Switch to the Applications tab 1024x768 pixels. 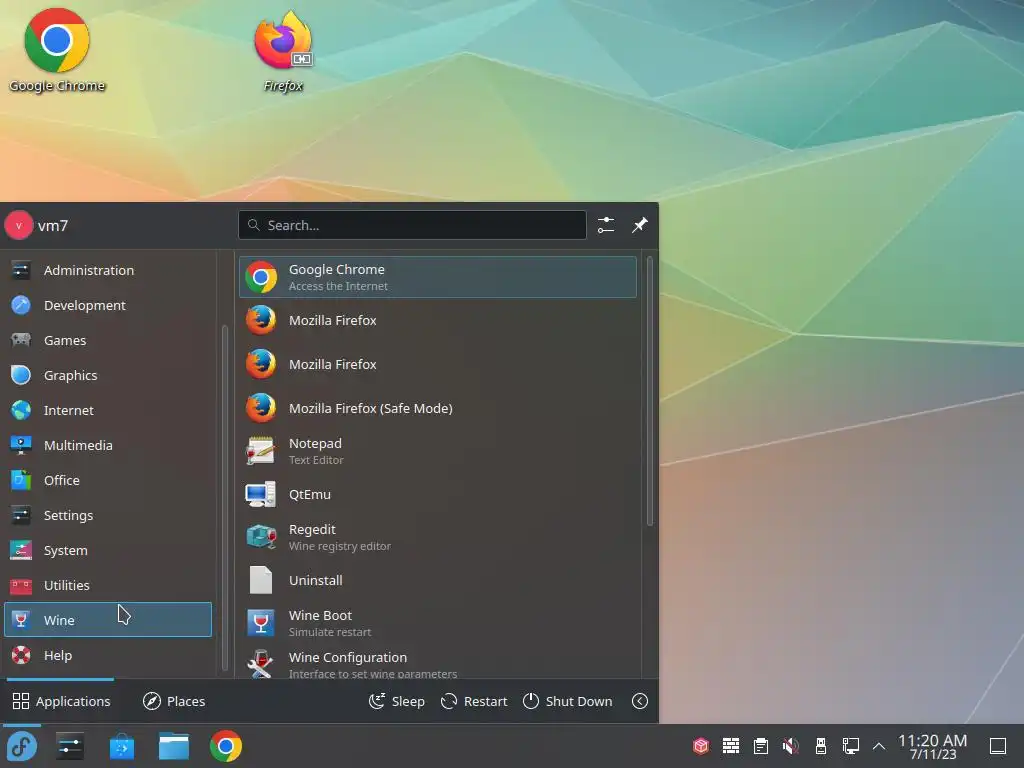pyautogui.click(x=61, y=701)
